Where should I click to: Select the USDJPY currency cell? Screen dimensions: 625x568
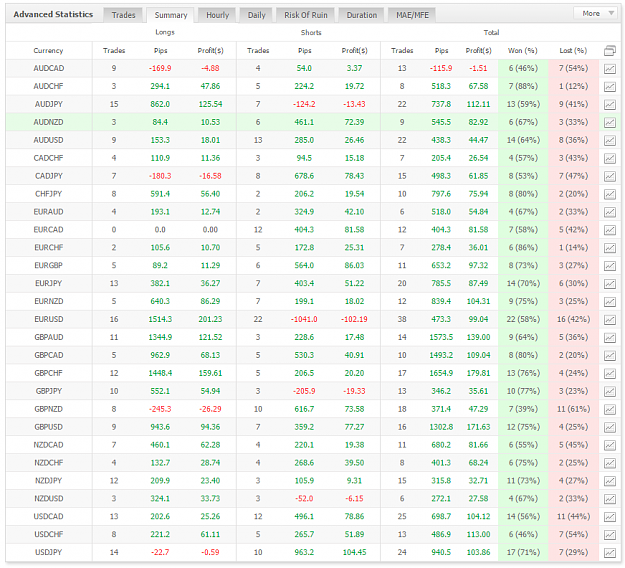[49, 552]
